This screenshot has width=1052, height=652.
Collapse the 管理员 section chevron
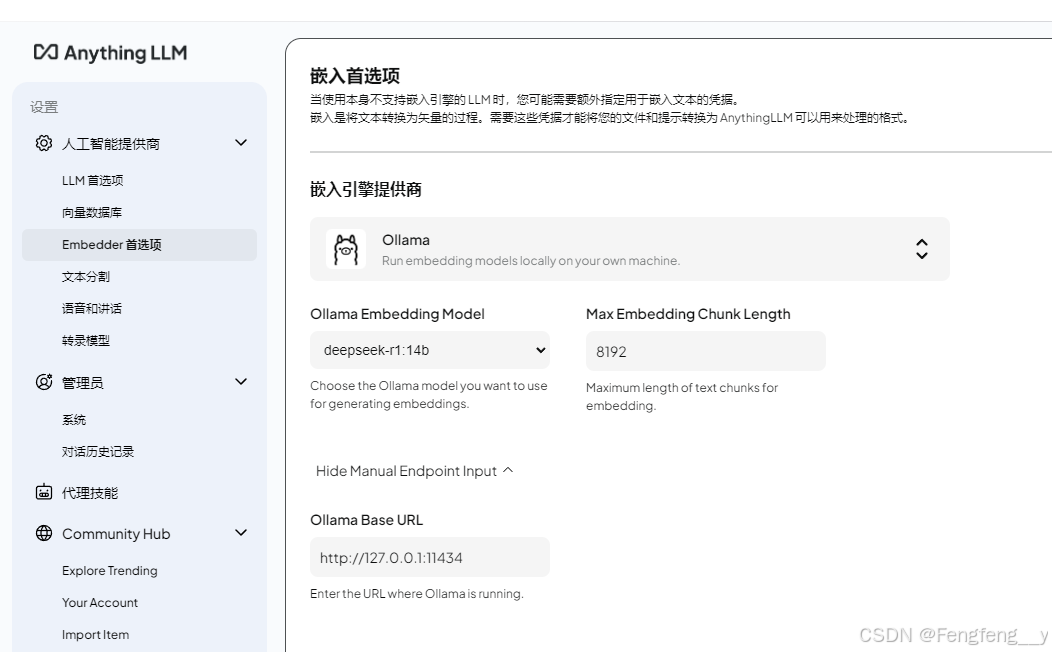point(241,382)
